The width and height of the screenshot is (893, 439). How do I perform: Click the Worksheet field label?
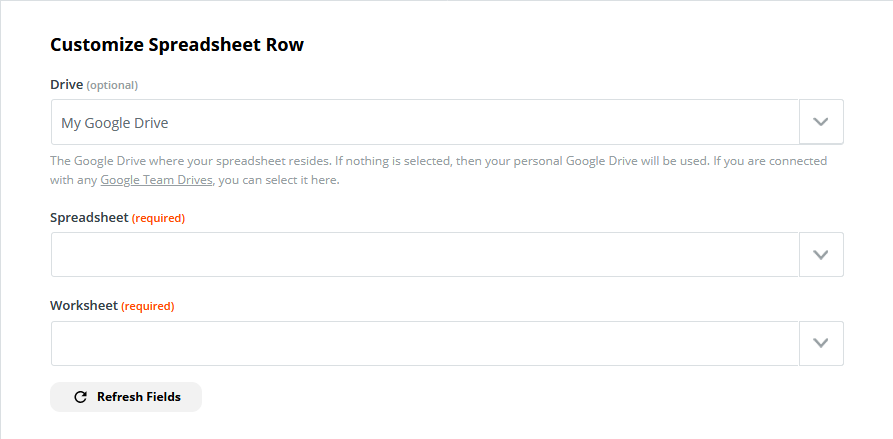pyautogui.click(x=85, y=306)
